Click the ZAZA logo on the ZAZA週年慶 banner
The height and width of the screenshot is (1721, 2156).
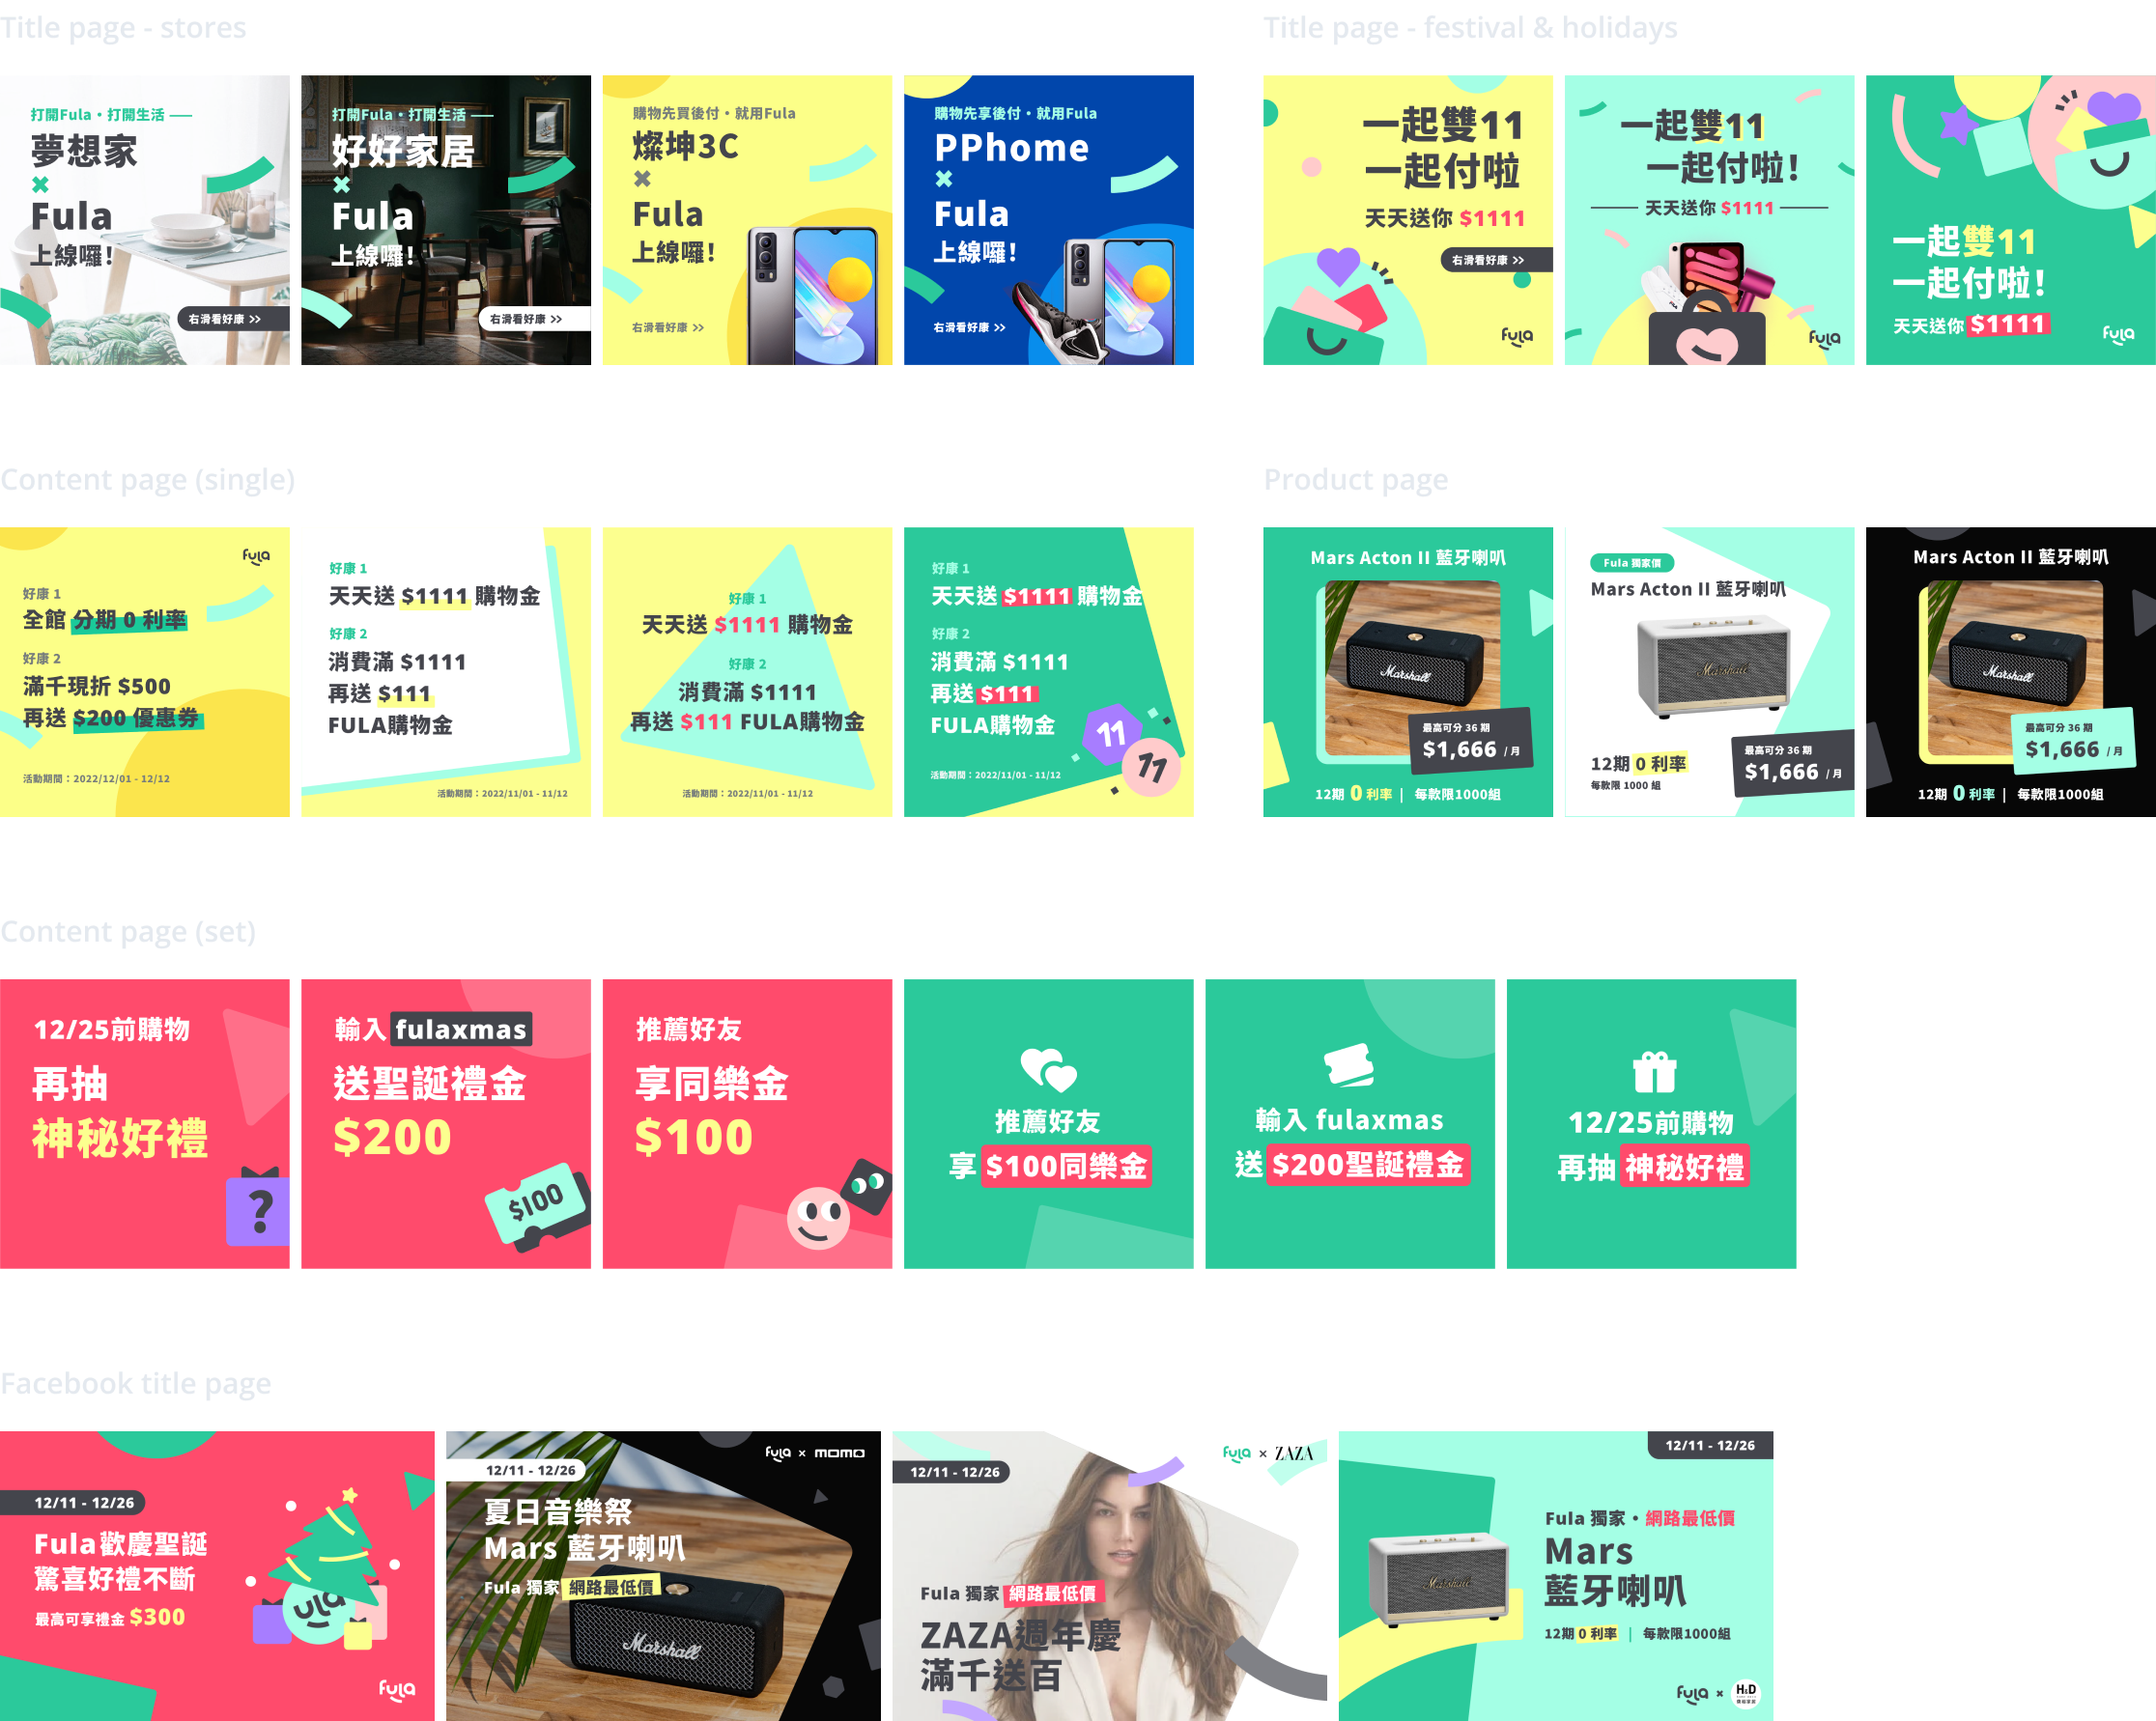1294,1453
